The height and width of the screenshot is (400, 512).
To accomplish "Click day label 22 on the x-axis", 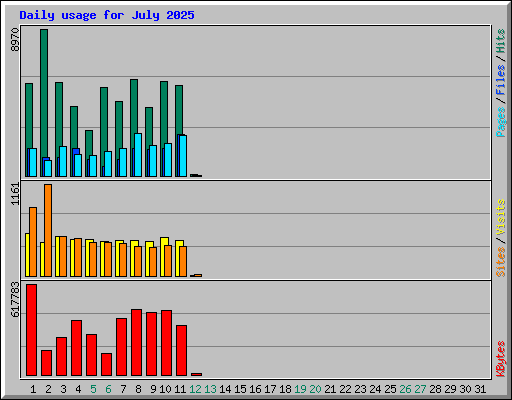I will (345, 389).
